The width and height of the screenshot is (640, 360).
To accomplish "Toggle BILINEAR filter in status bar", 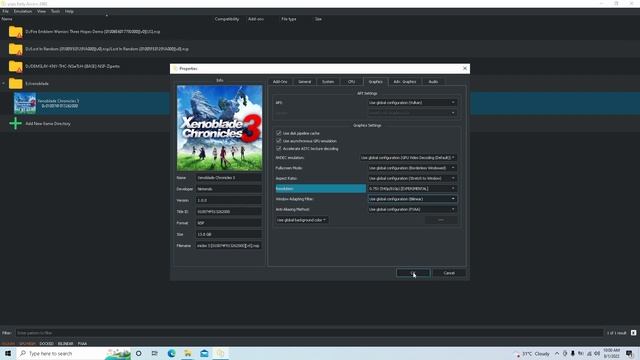I will tap(65, 344).
